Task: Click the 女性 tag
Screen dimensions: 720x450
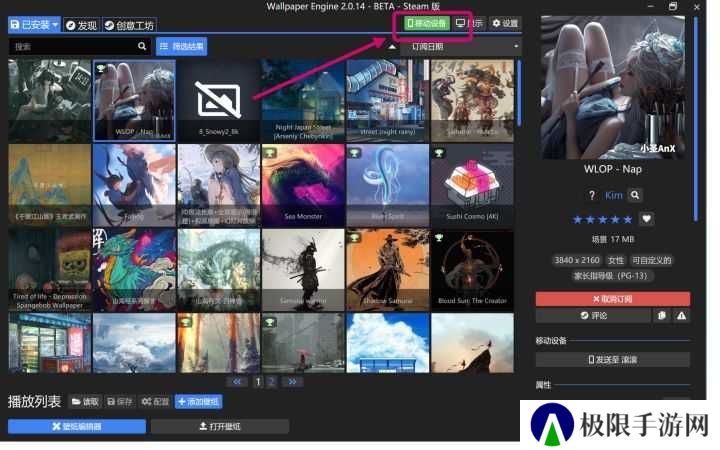Action: click(x=616, y=260)
